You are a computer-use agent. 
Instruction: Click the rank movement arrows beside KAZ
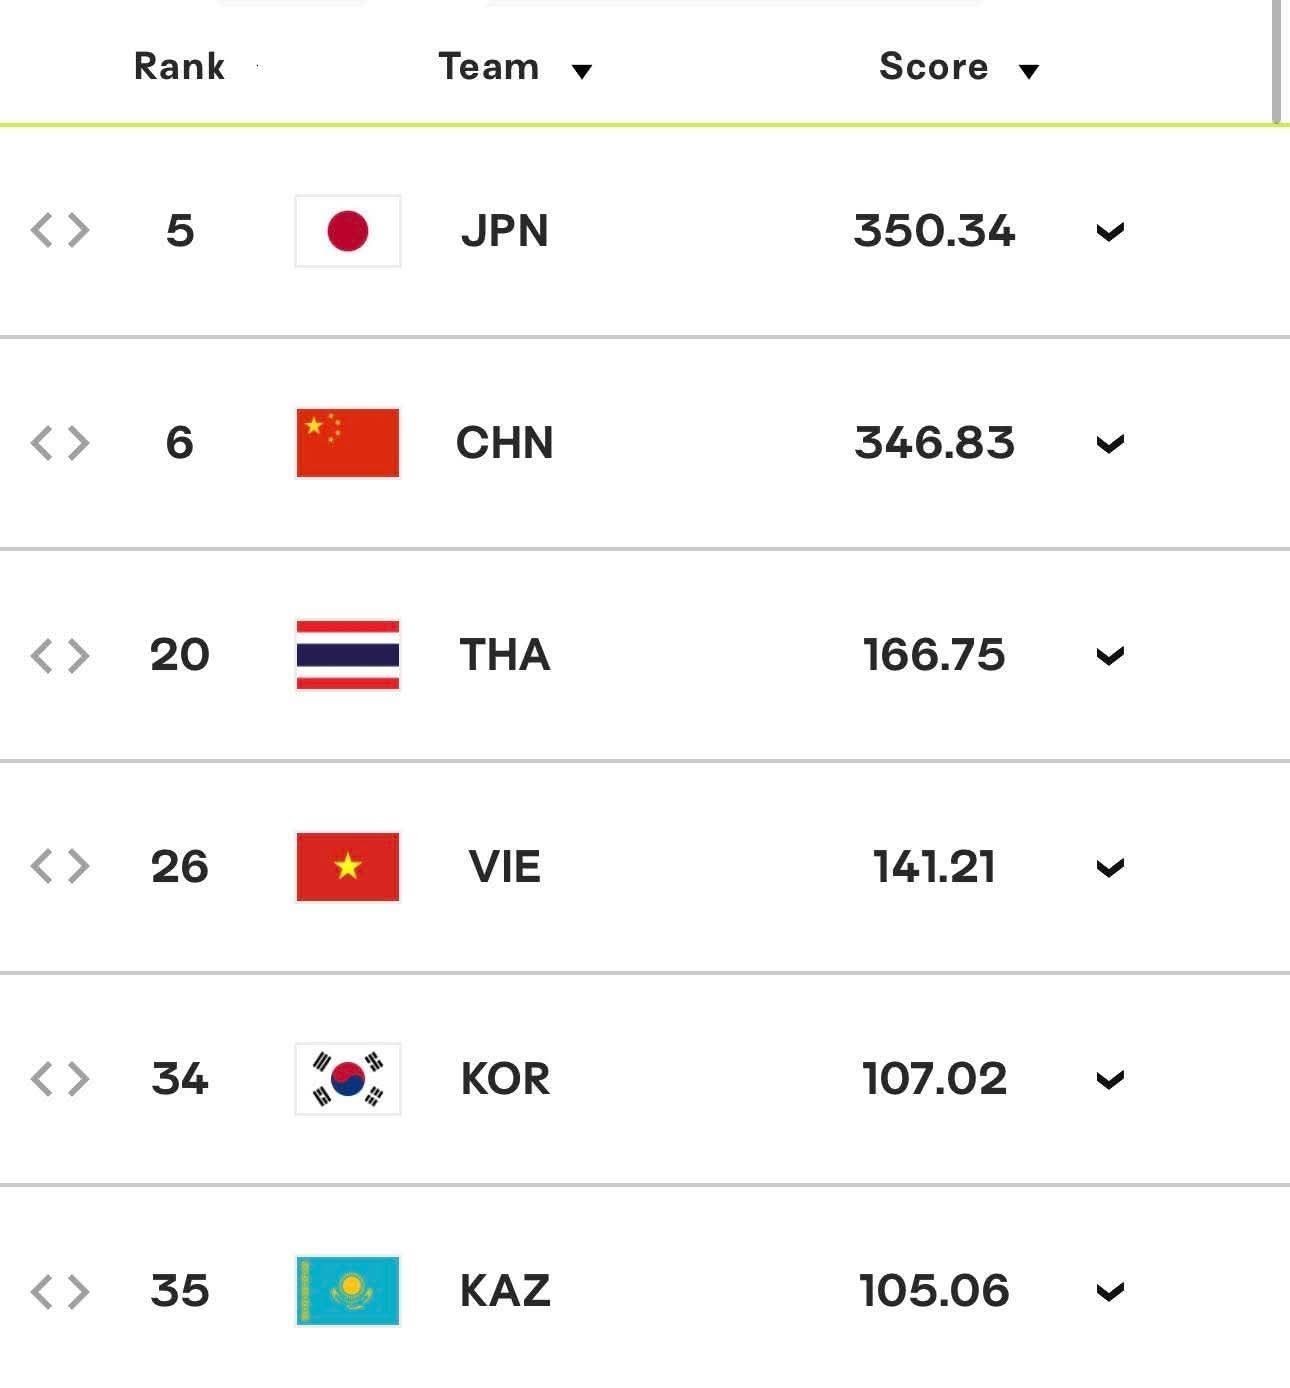coord(60,1291)
